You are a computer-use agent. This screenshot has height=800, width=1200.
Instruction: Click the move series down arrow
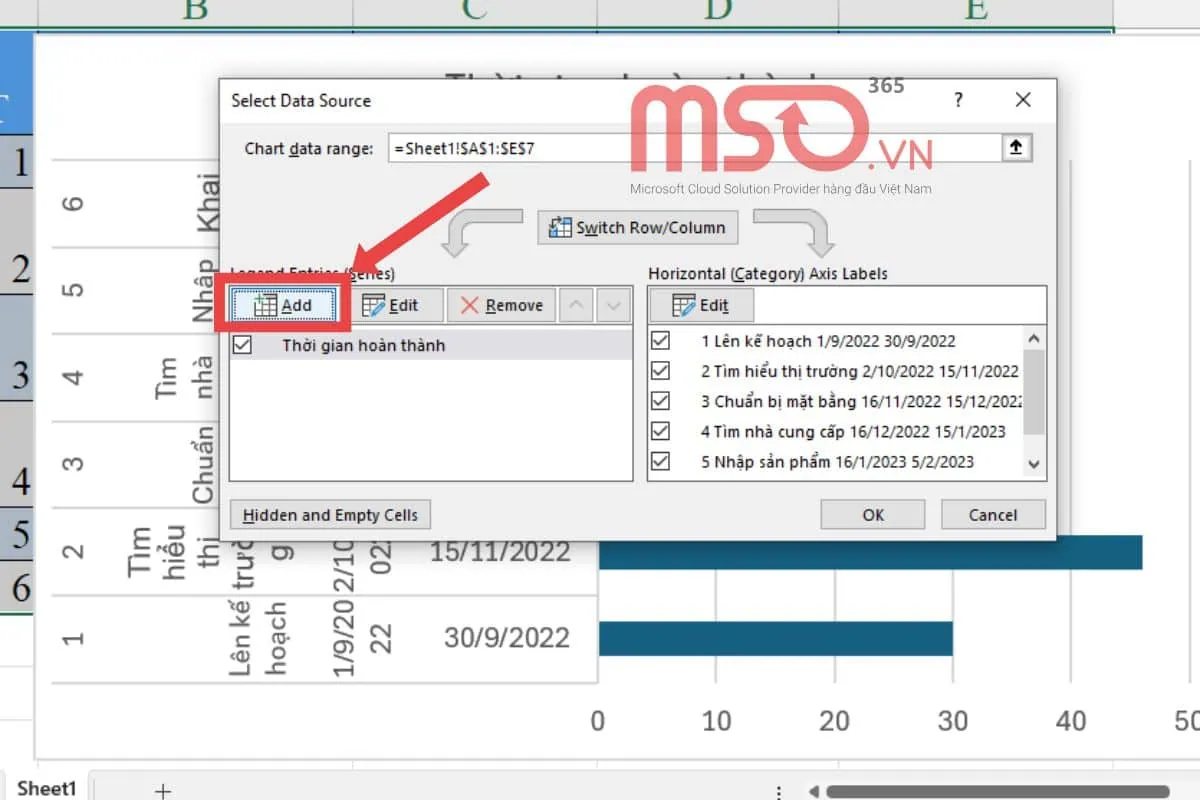click(611, 305)
